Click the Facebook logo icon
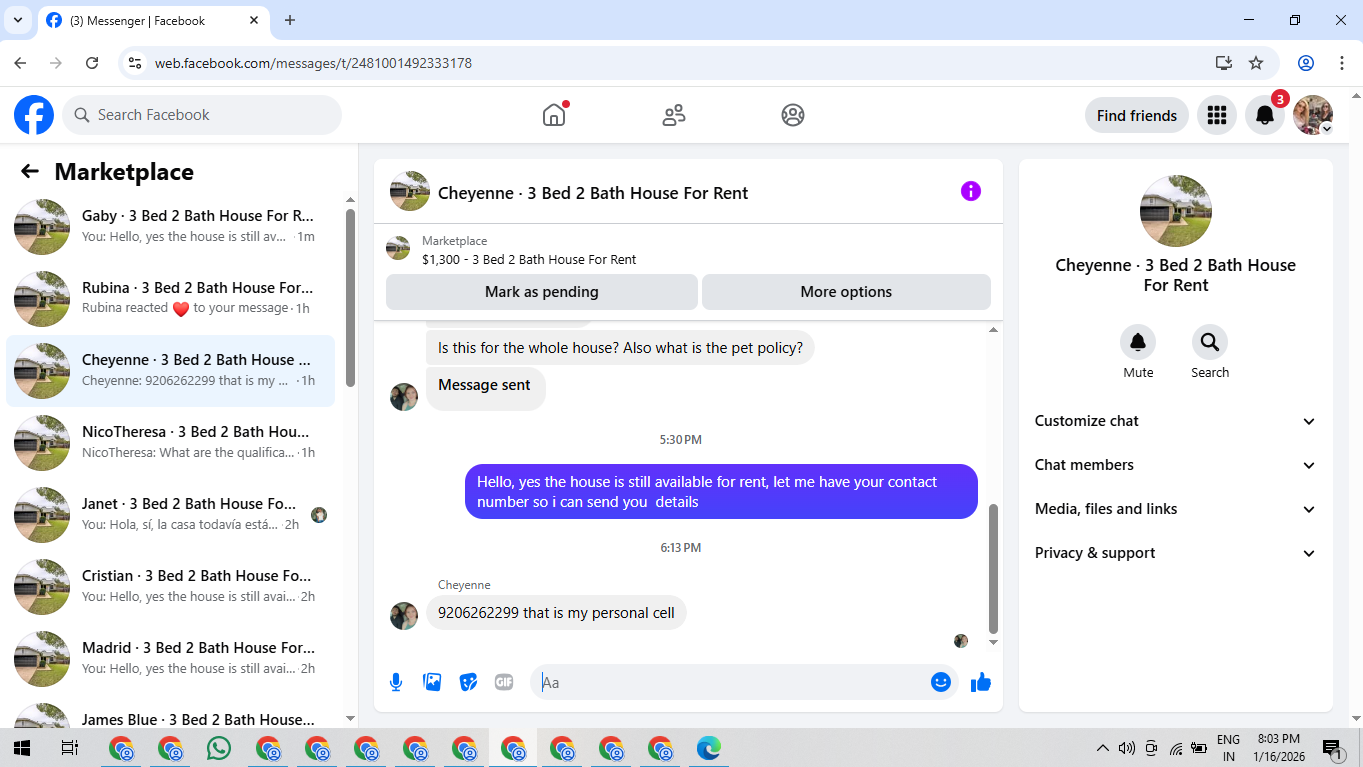Image resolution: width=1363 pixels, height=767 pixels. (34, 115)
